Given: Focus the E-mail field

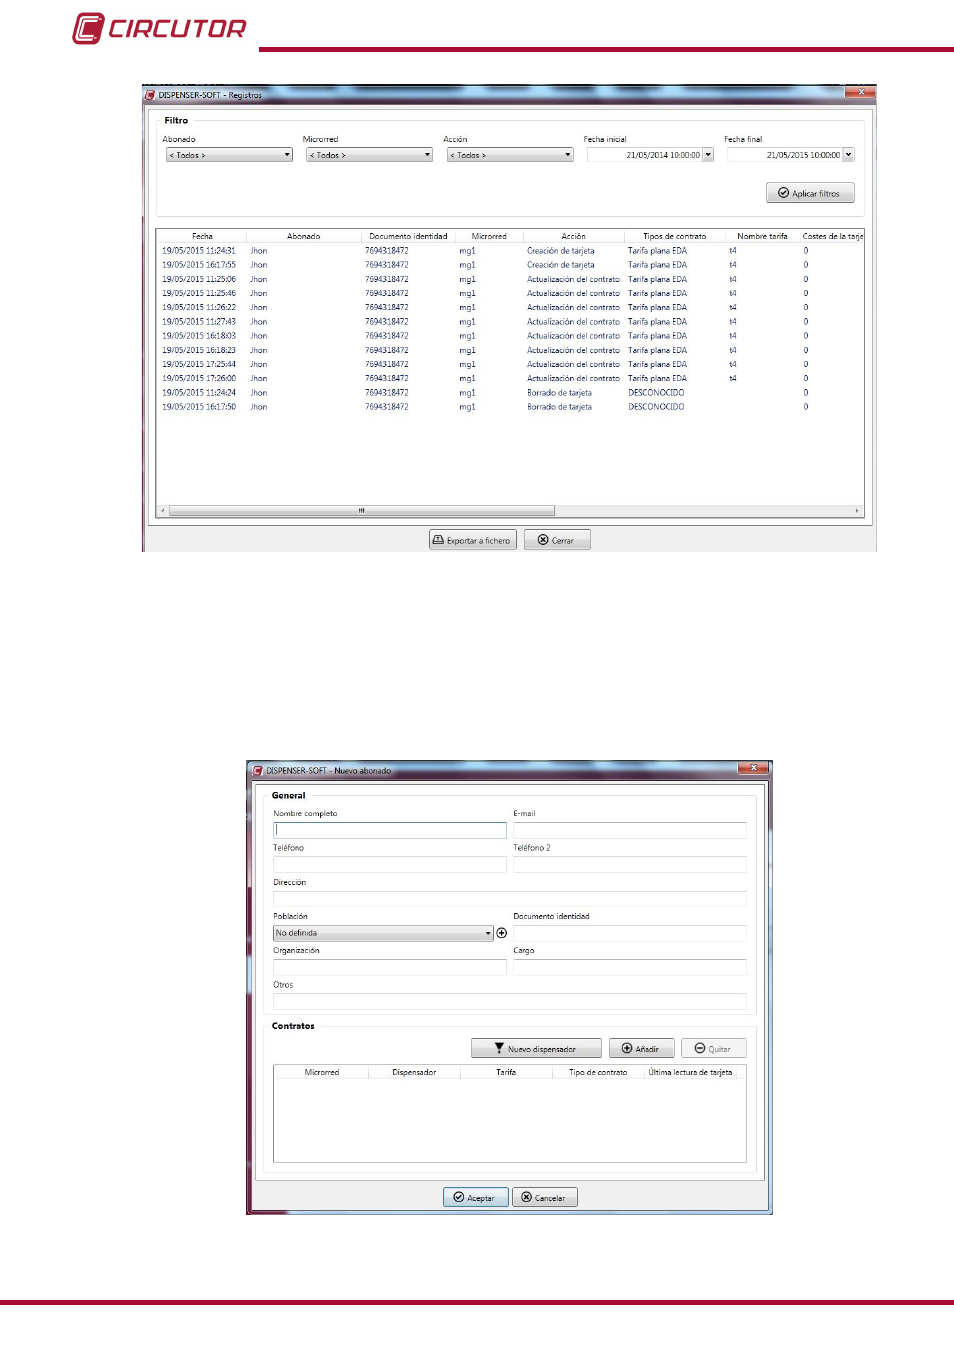Looking at the screenshot, I should pos(630,830).
